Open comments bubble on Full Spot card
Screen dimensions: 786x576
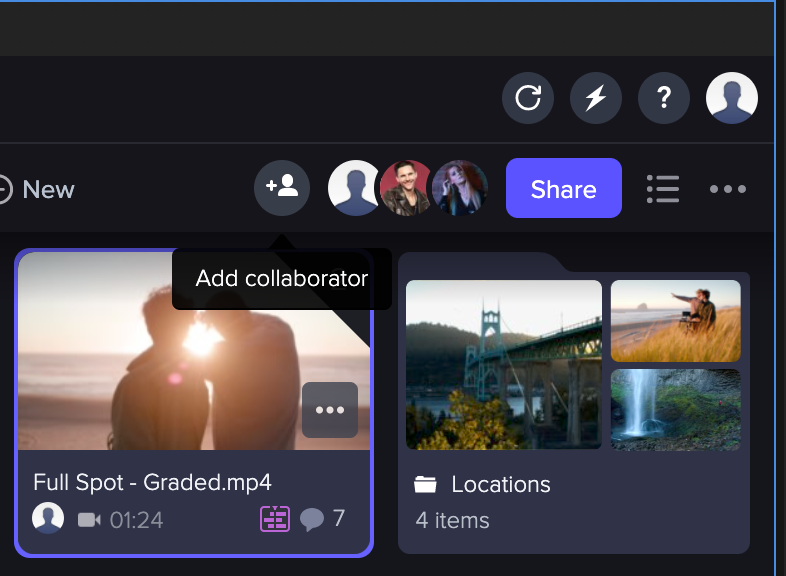(x=312, y=519)
